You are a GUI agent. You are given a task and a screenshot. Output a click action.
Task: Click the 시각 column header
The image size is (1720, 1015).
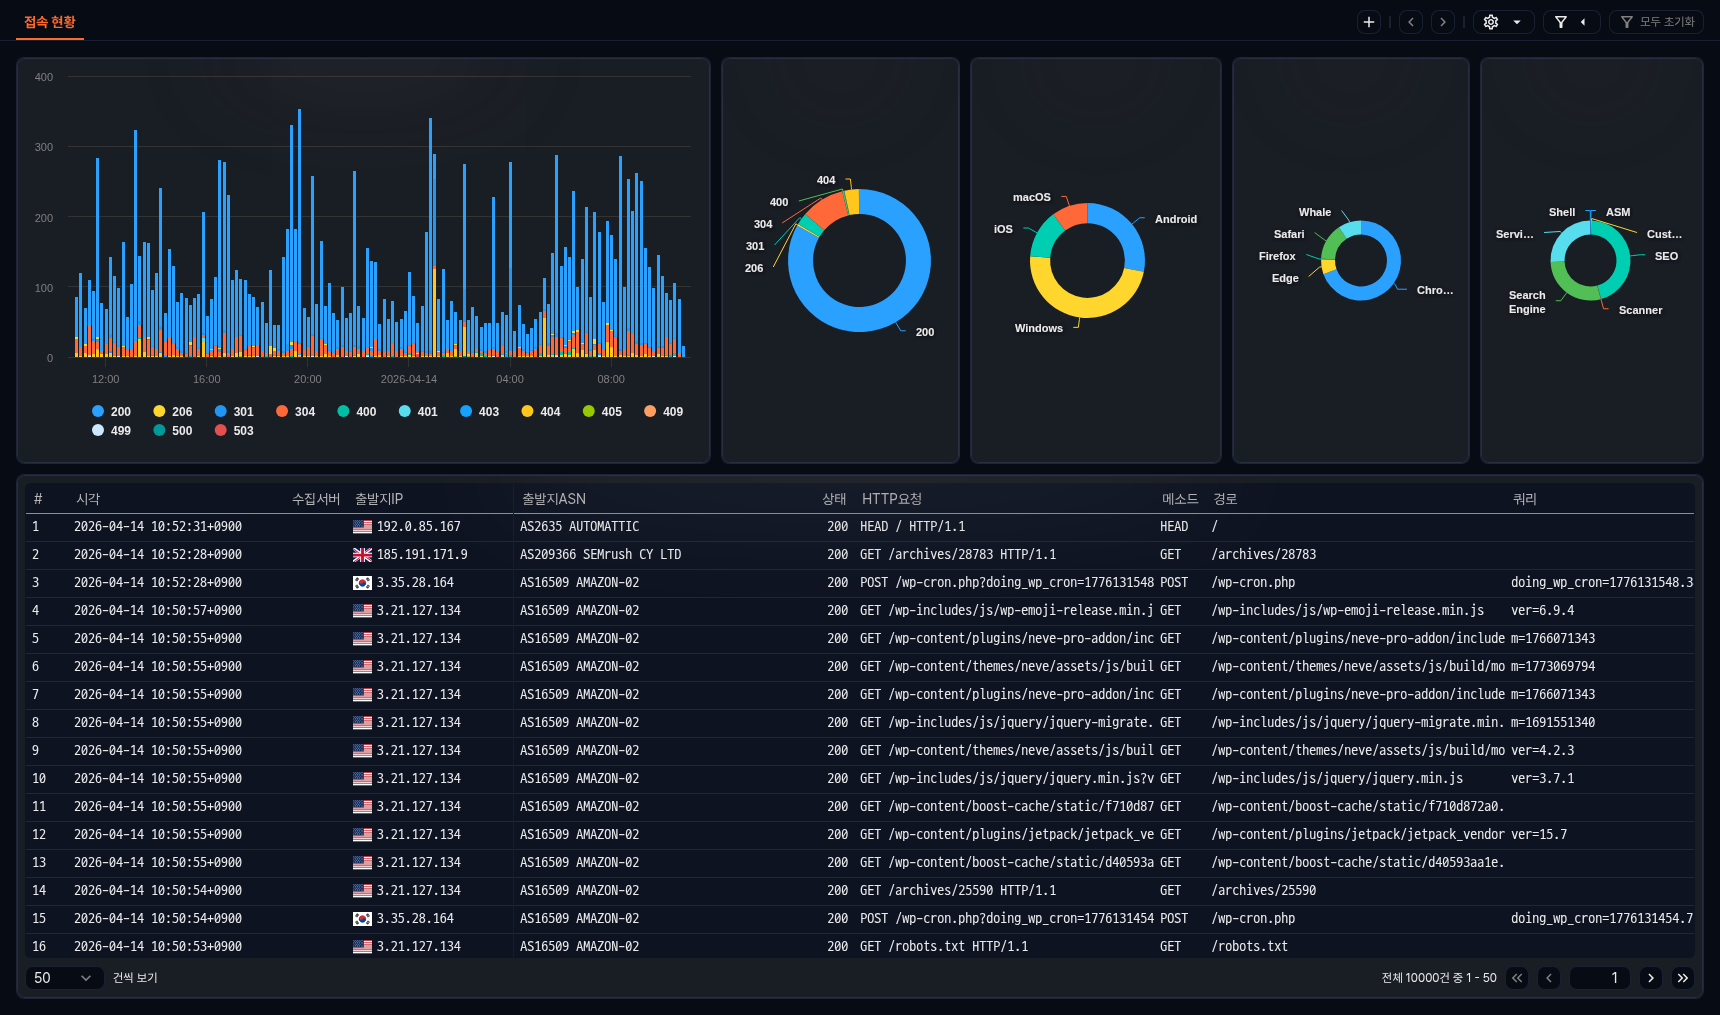pyautogui.click(x=88, y=499)
